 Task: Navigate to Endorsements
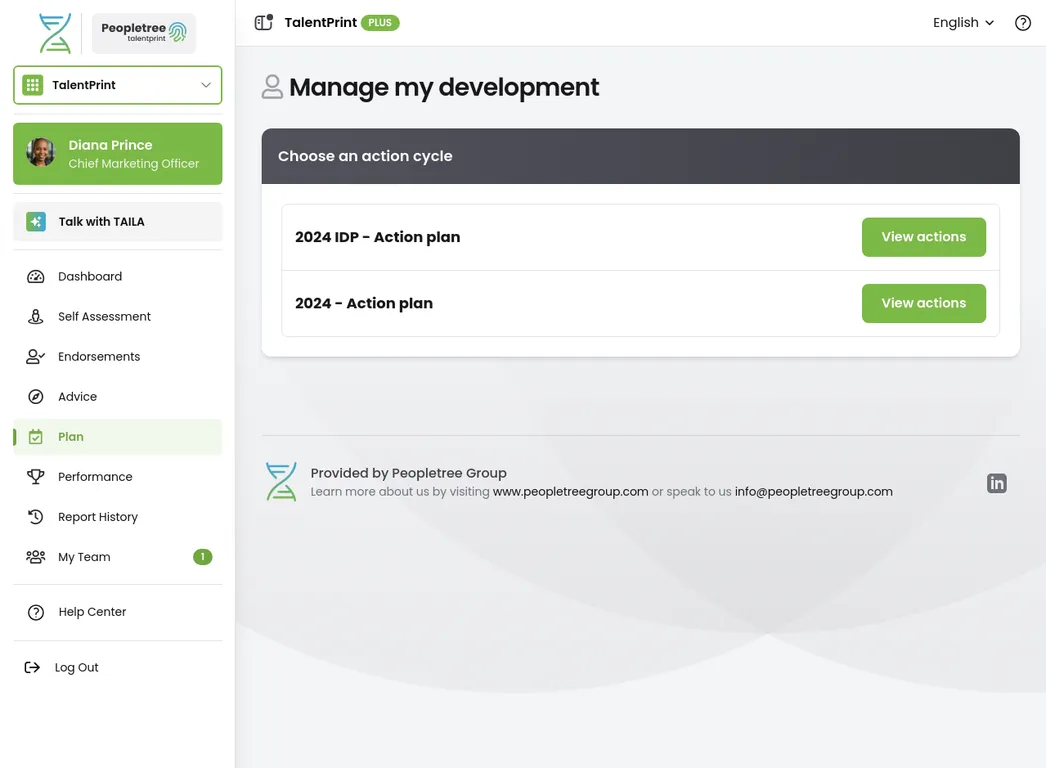(117, 356)
